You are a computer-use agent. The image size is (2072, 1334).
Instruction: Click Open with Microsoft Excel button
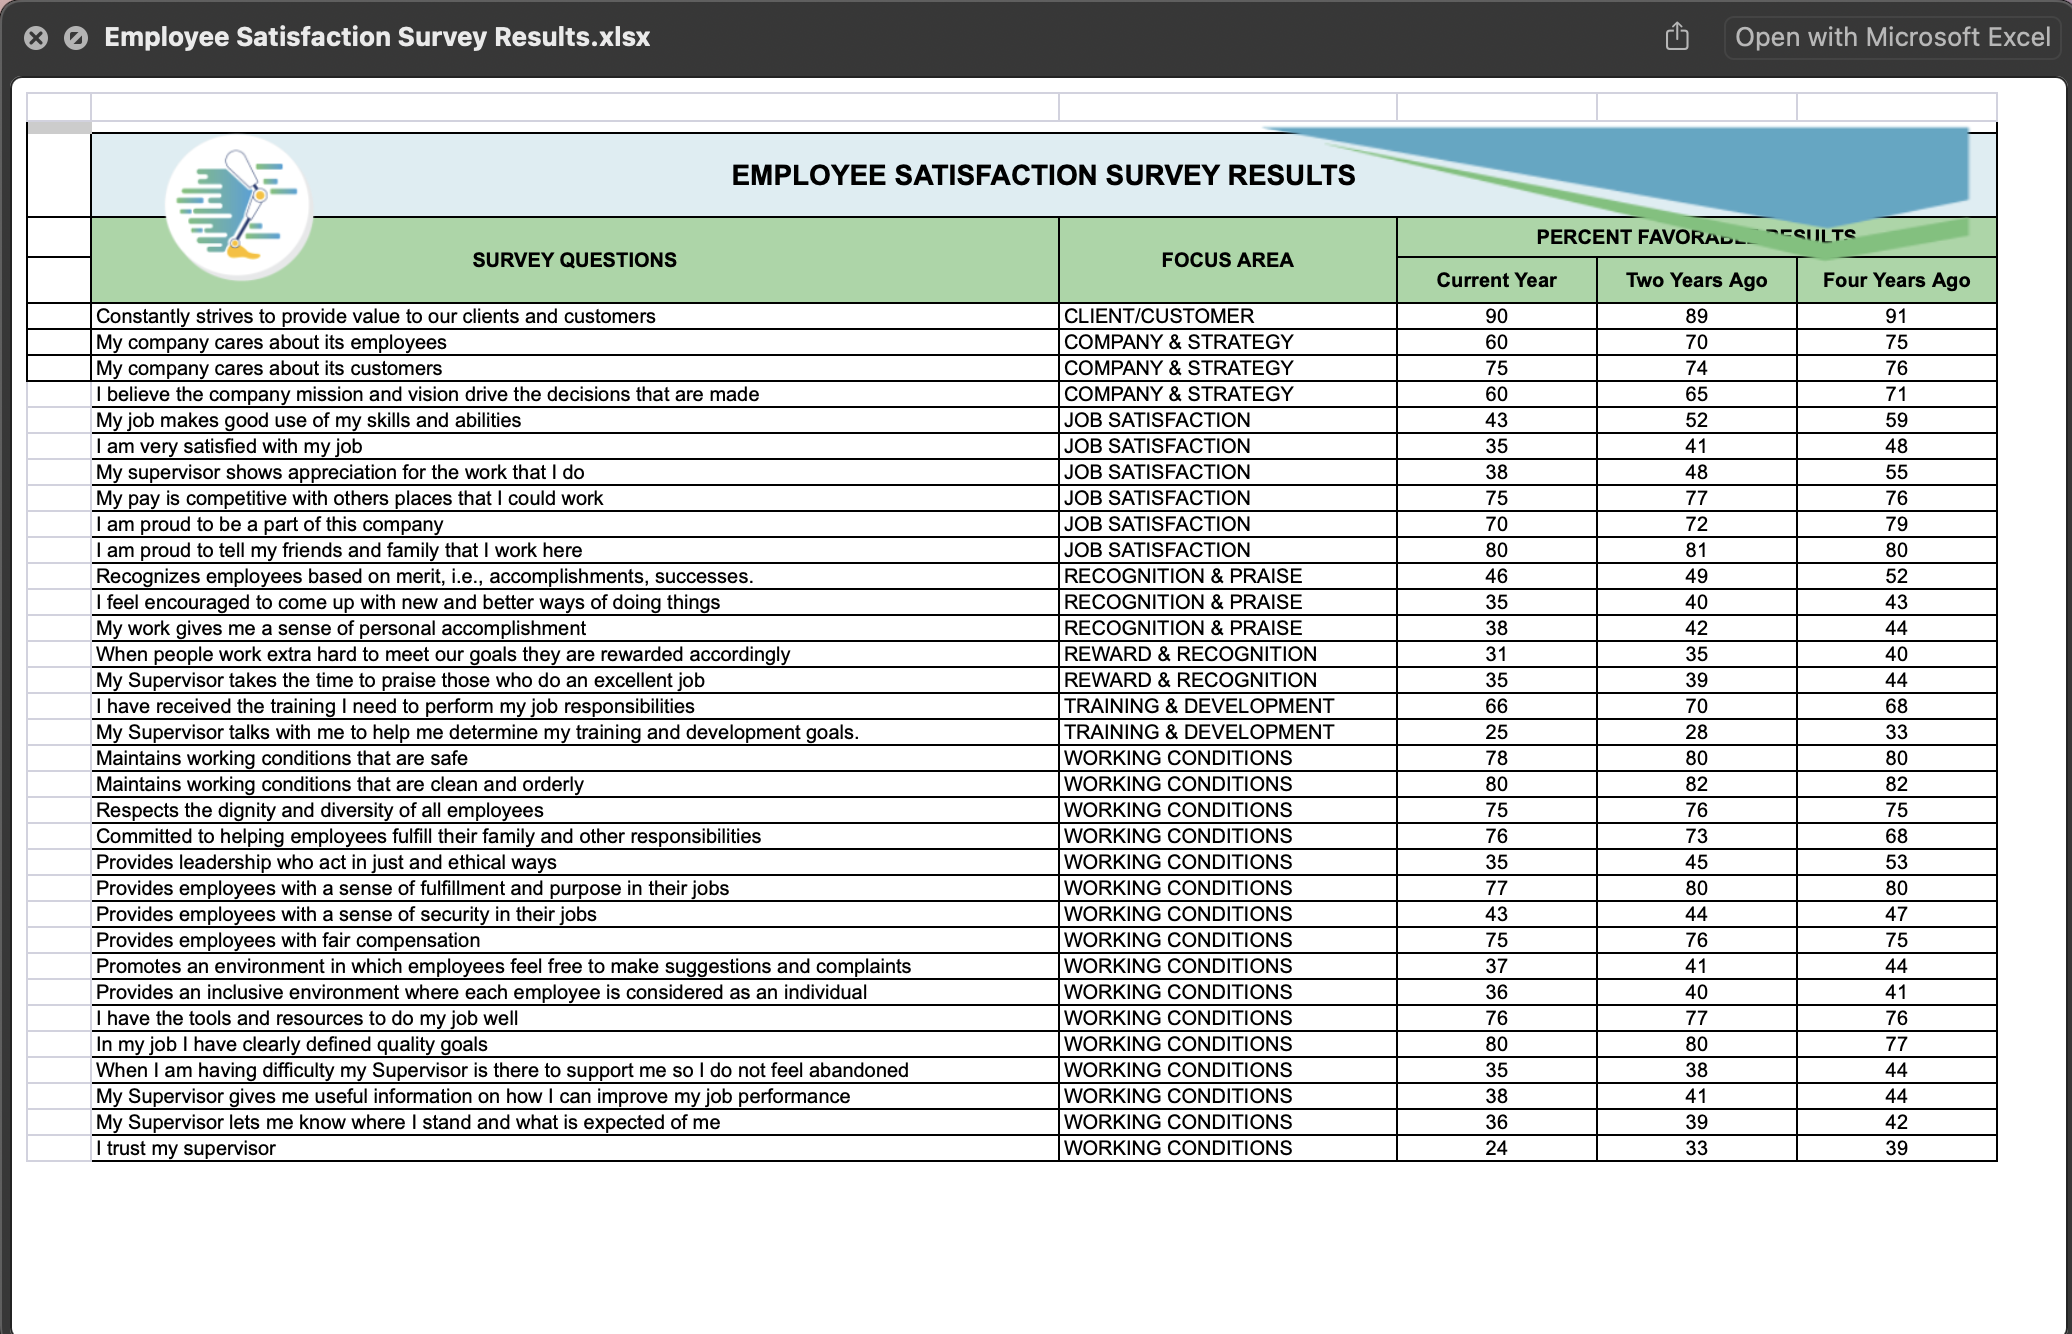coord(1892,37)
